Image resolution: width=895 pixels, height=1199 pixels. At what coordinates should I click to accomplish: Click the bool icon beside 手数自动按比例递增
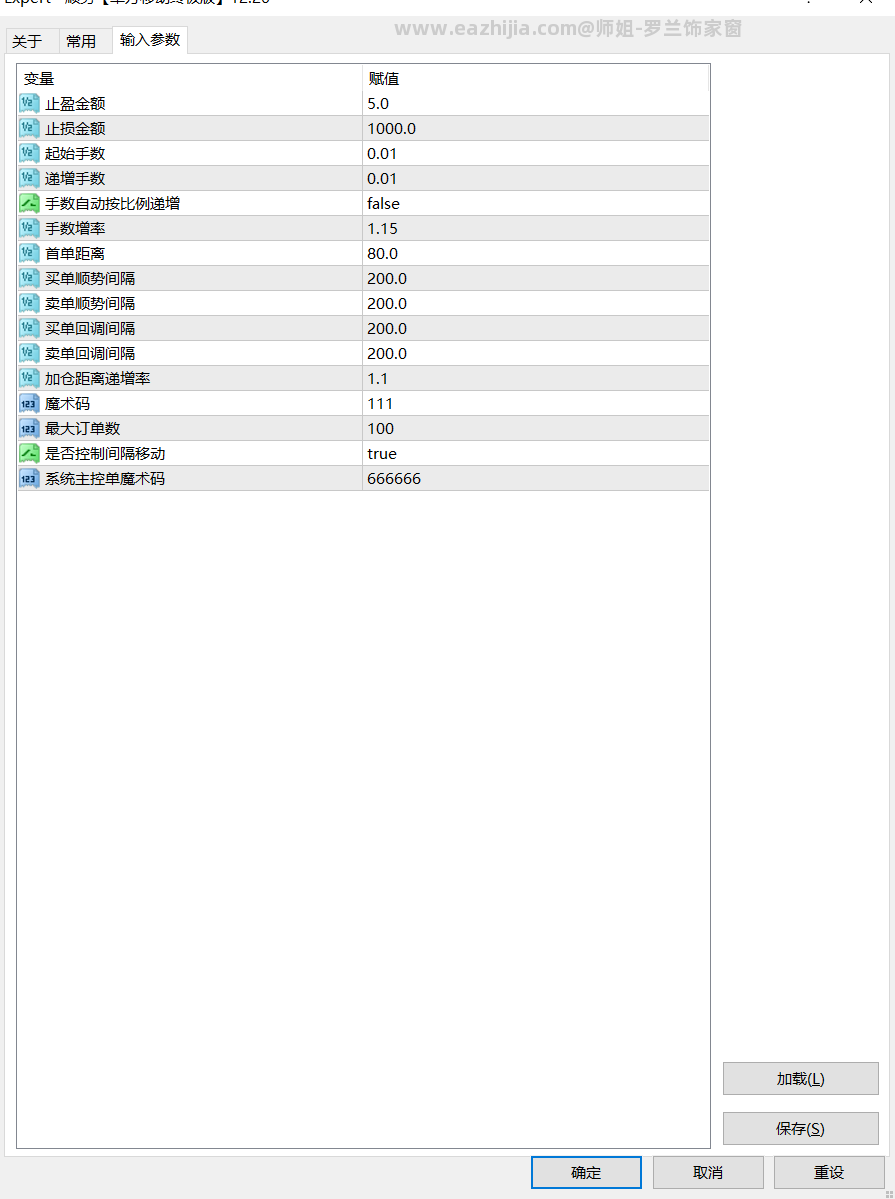click(29, 203)
